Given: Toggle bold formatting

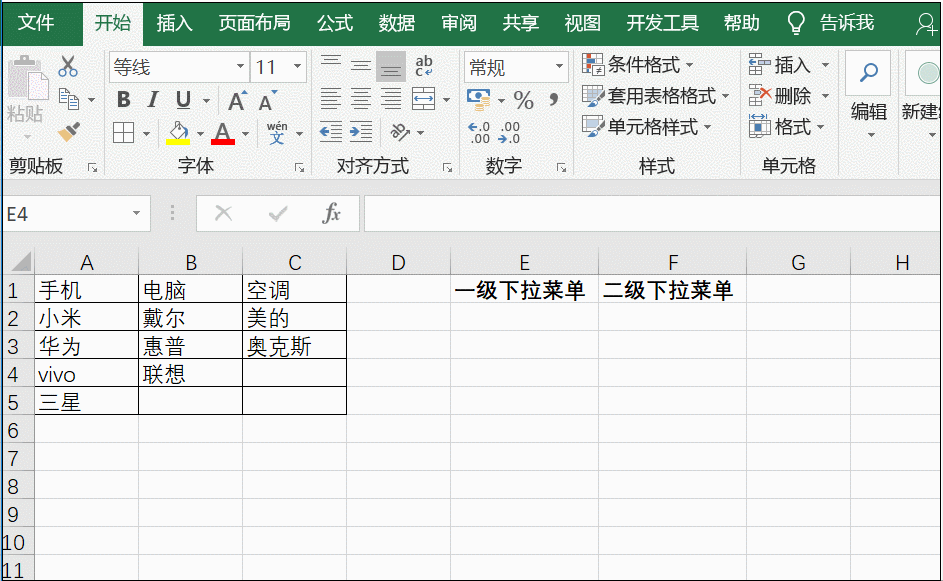Looking at the screenshot, I should (x=123, y=99).
